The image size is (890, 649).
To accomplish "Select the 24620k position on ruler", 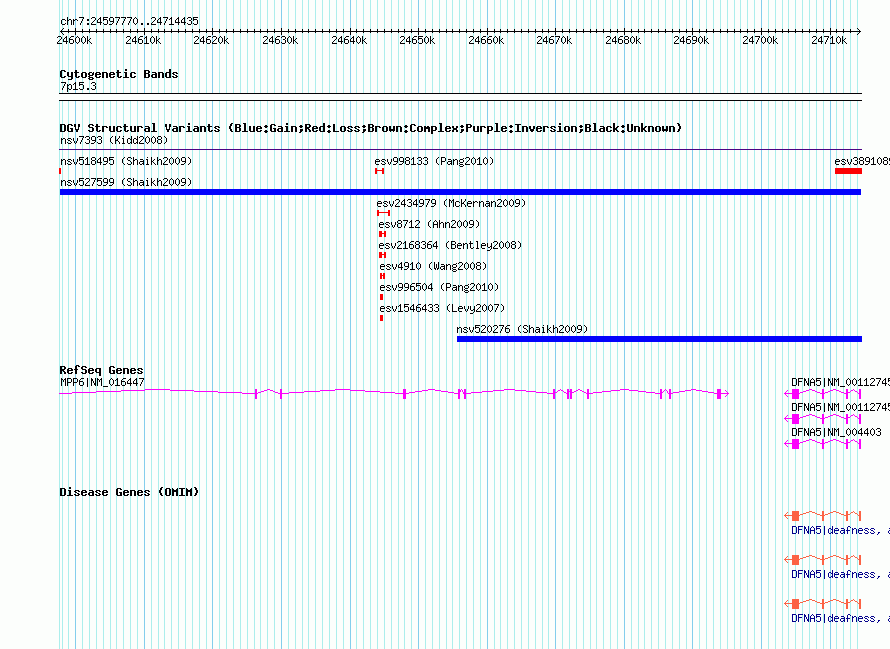I will (x=211, y=40).
